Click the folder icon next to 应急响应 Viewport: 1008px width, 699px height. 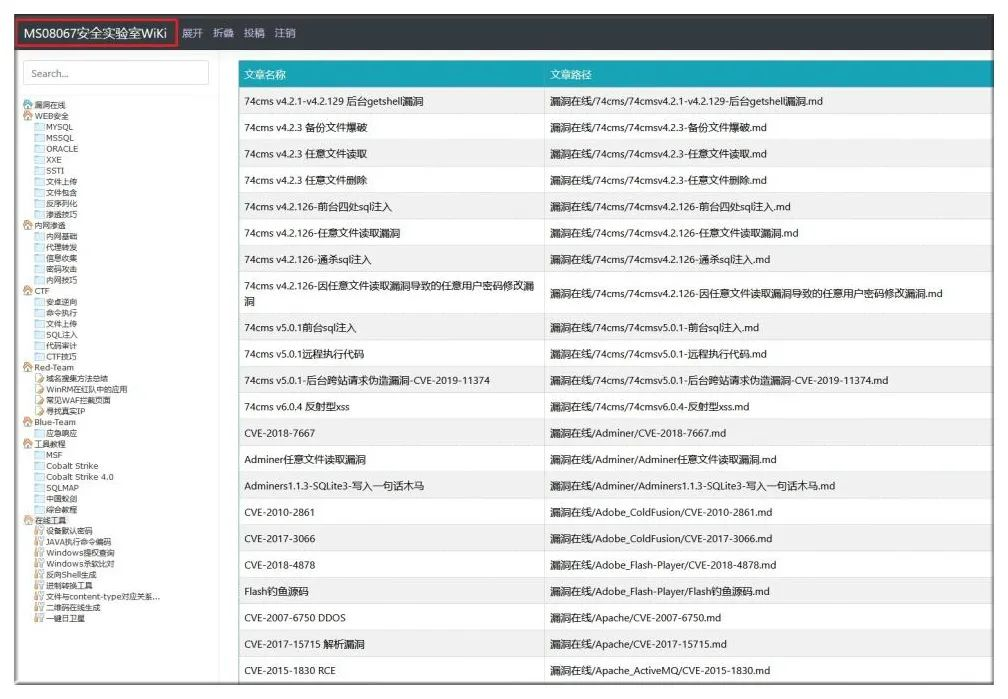[x=39, y=433]
